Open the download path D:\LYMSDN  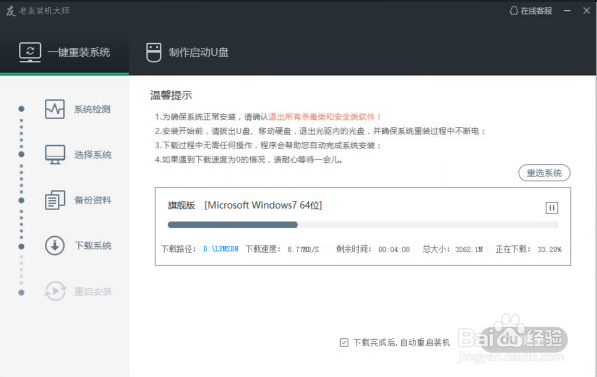(221, 249)
